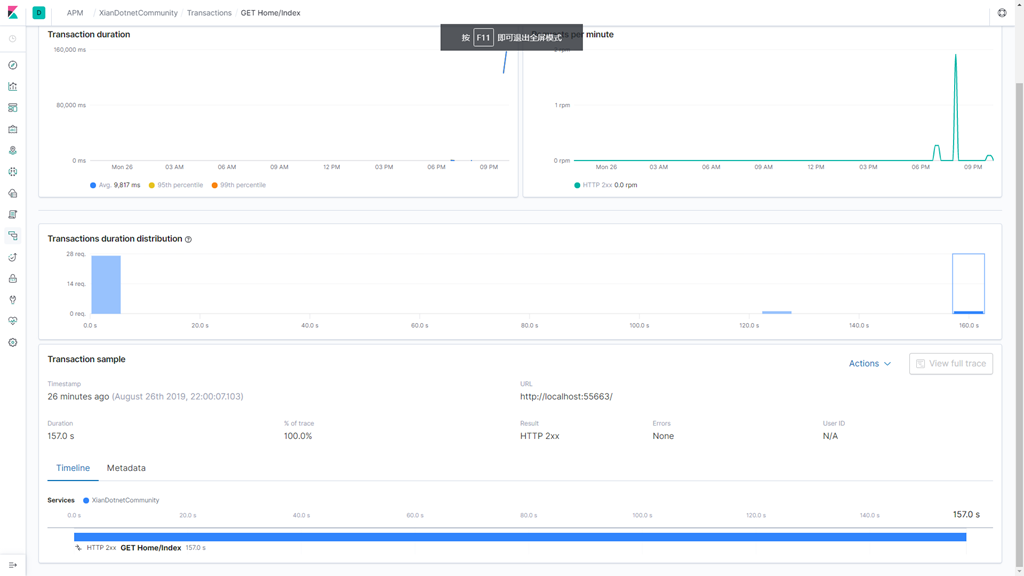Toggle the Avg. legend series
Screen dimensions: 1024x576
pos(115,185)
